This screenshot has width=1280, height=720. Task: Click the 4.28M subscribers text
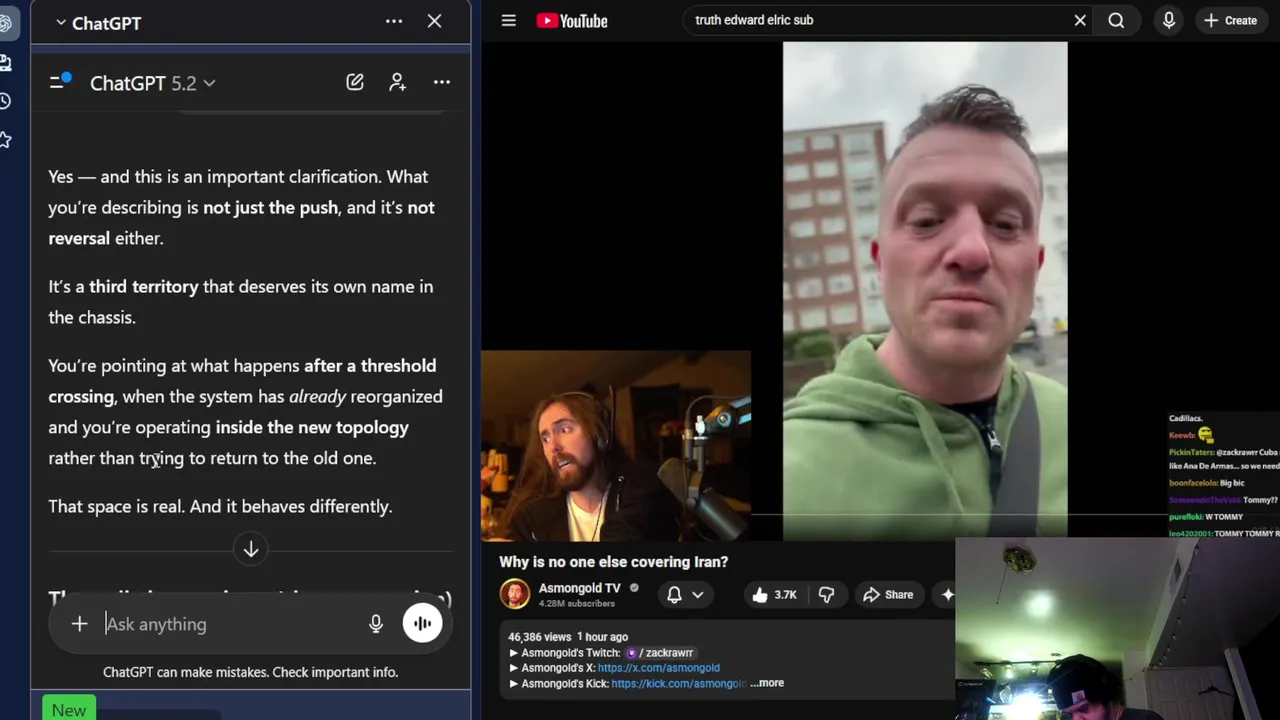(578, 604)
